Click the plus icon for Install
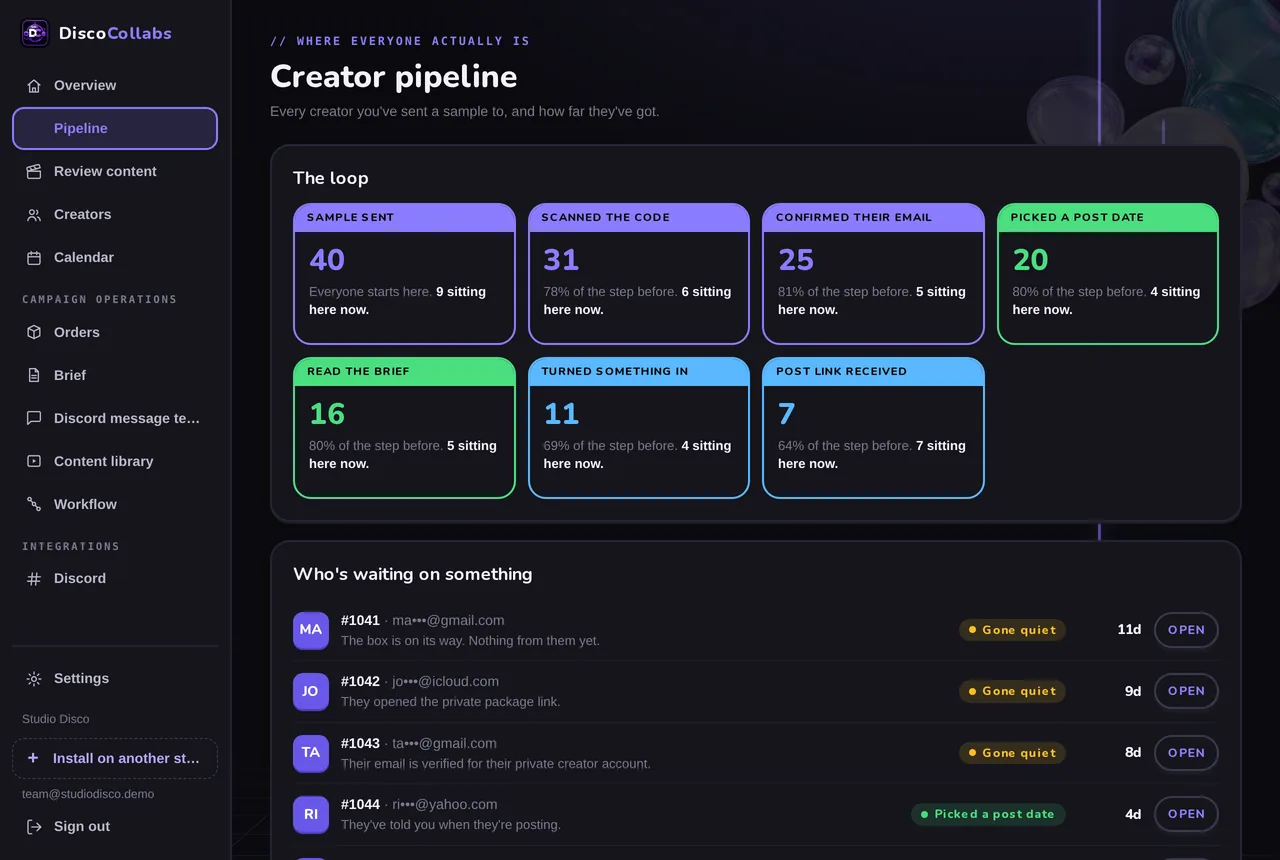Screen dimensions: 1280x860 pos(33,758)
